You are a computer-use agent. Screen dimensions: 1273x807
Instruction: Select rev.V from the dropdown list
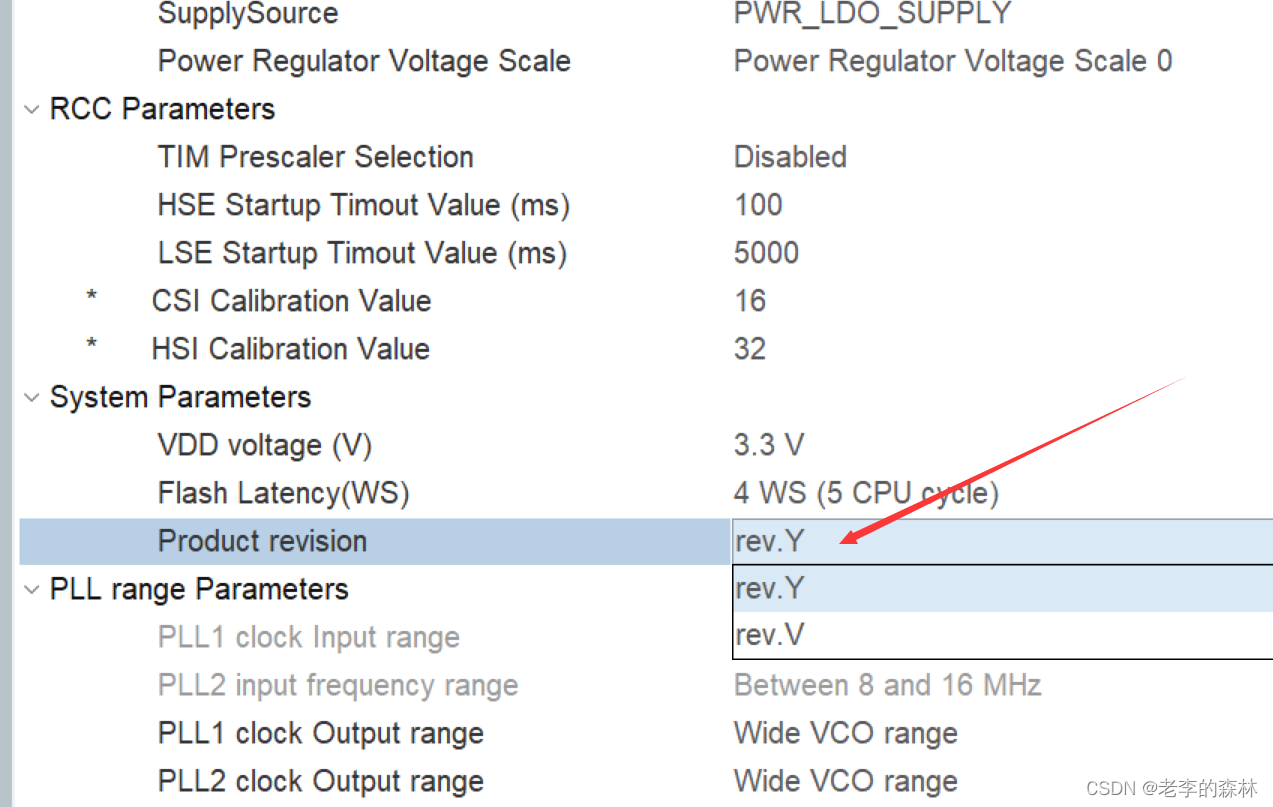click(x=1002, y=635)
